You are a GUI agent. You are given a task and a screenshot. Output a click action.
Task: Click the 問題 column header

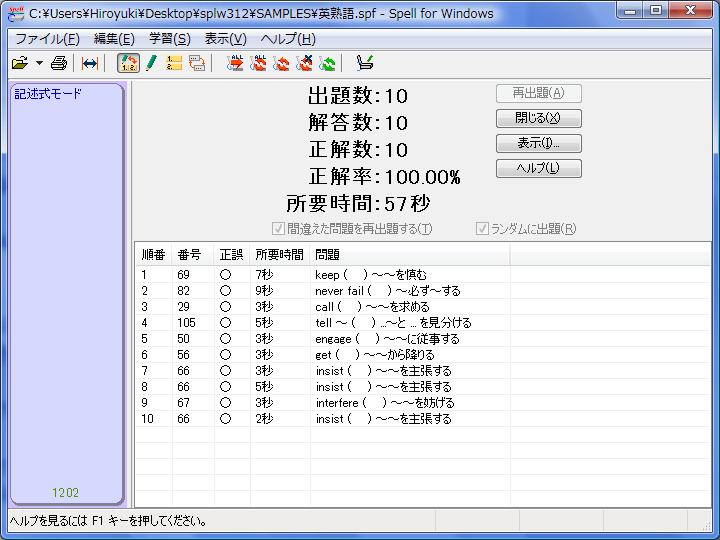[410, 254]
